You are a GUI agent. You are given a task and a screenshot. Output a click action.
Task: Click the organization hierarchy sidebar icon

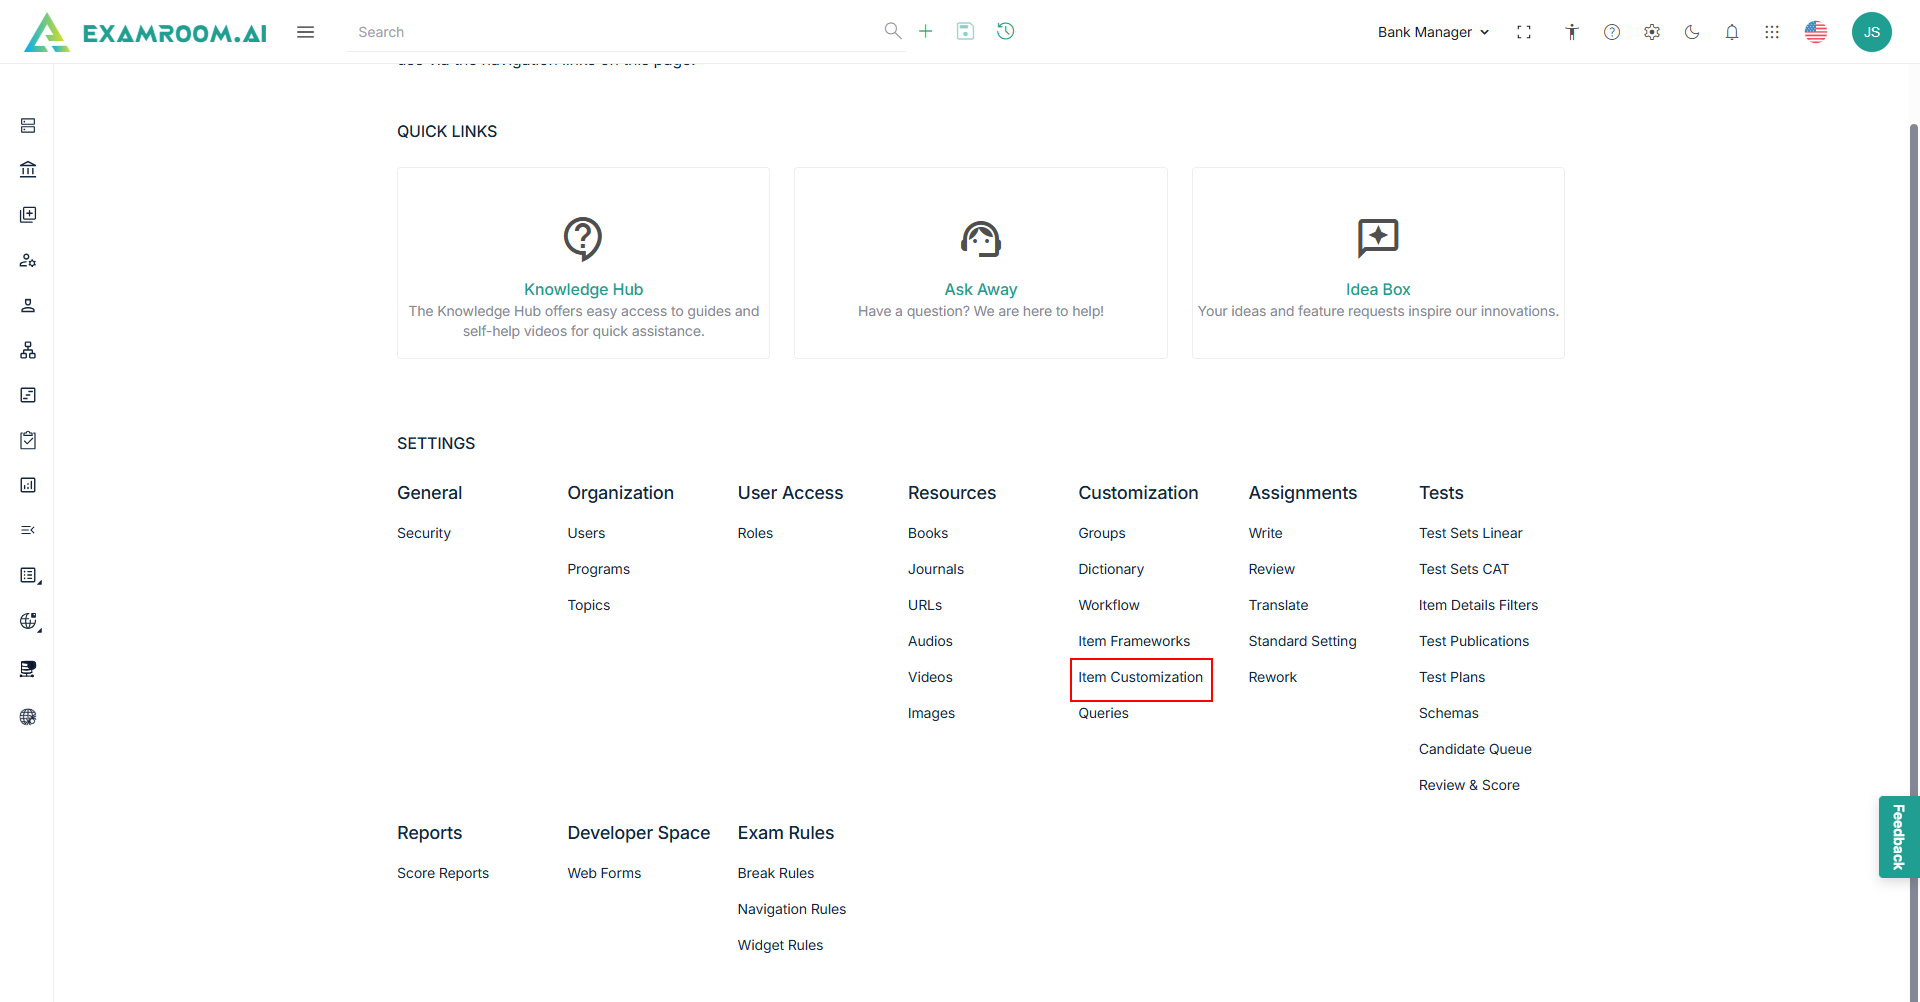coord(28,350)
